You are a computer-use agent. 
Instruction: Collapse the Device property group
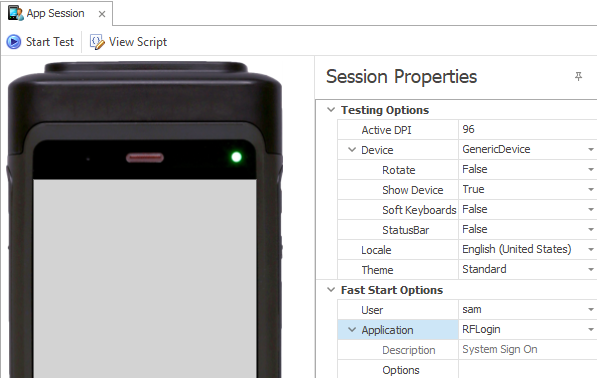coord(352,150)
